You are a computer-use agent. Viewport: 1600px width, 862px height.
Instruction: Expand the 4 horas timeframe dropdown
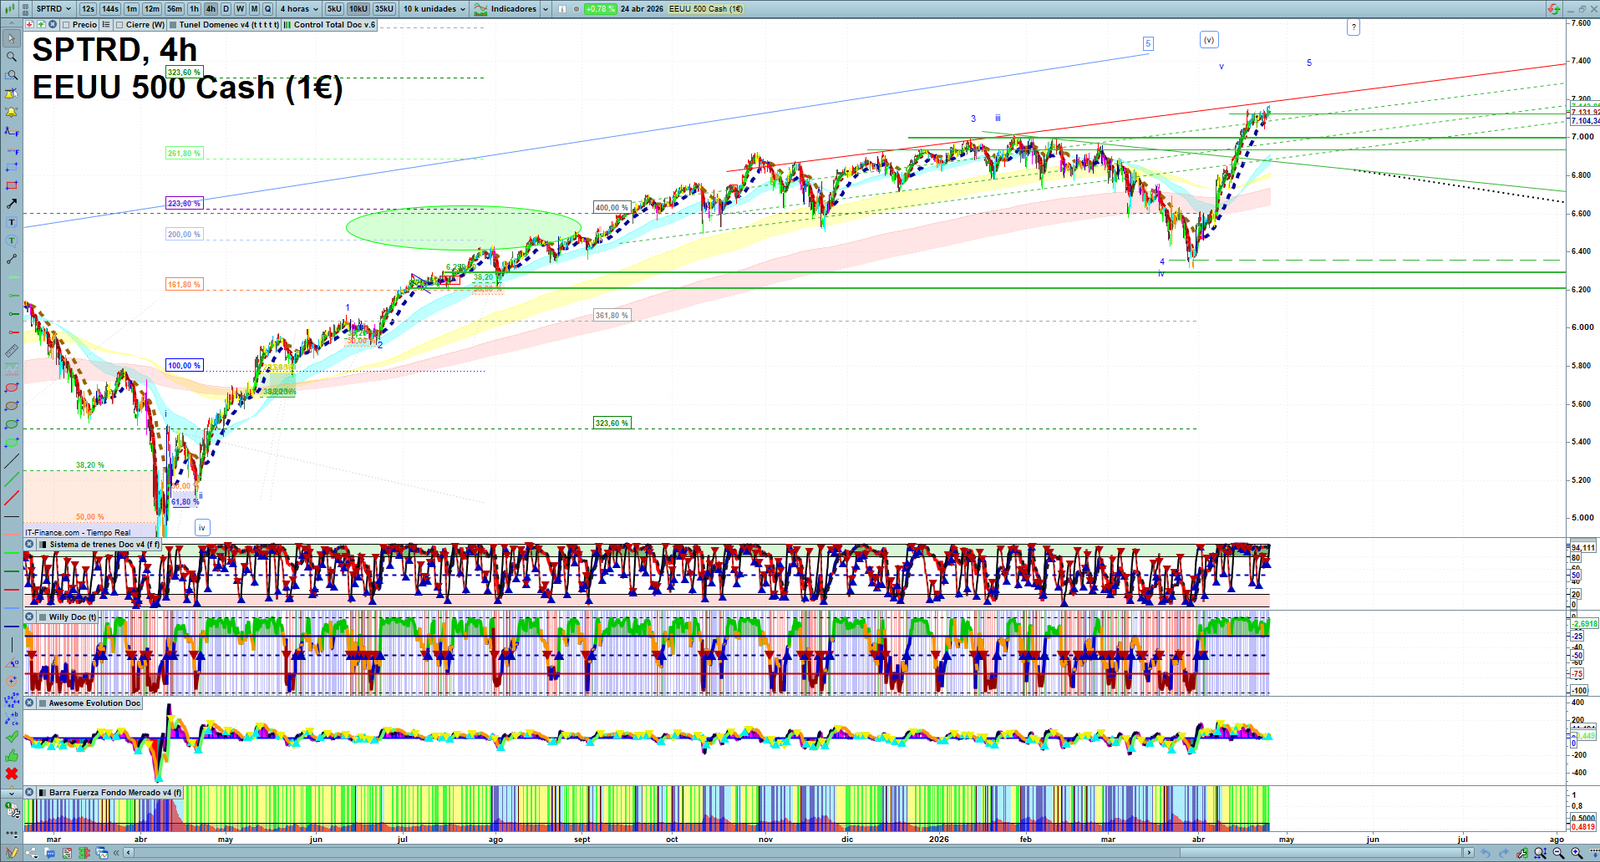299,9
